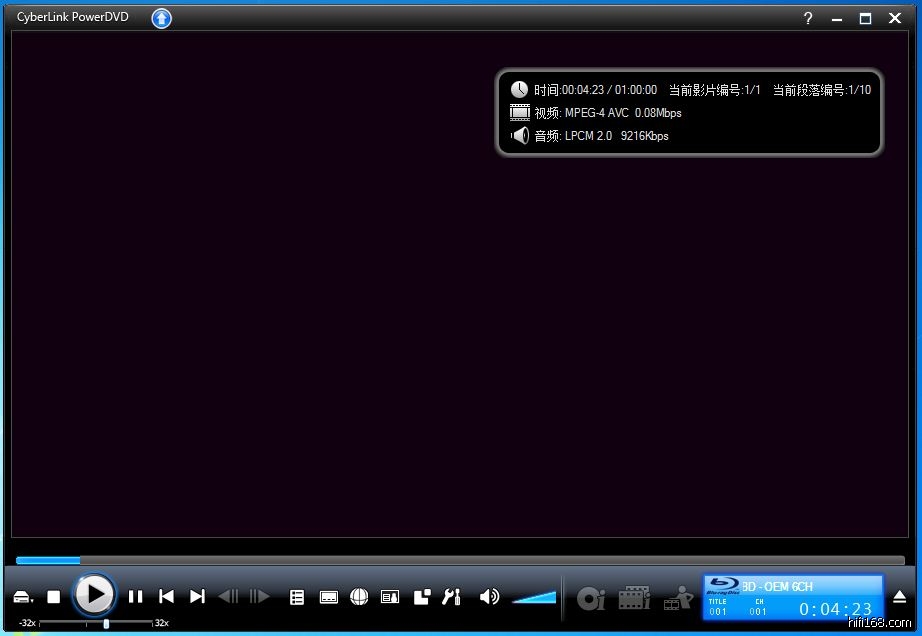The width and height of the screenshot is (922, 636).
Task: Skip to the next chapter
Action: point(198,597)
